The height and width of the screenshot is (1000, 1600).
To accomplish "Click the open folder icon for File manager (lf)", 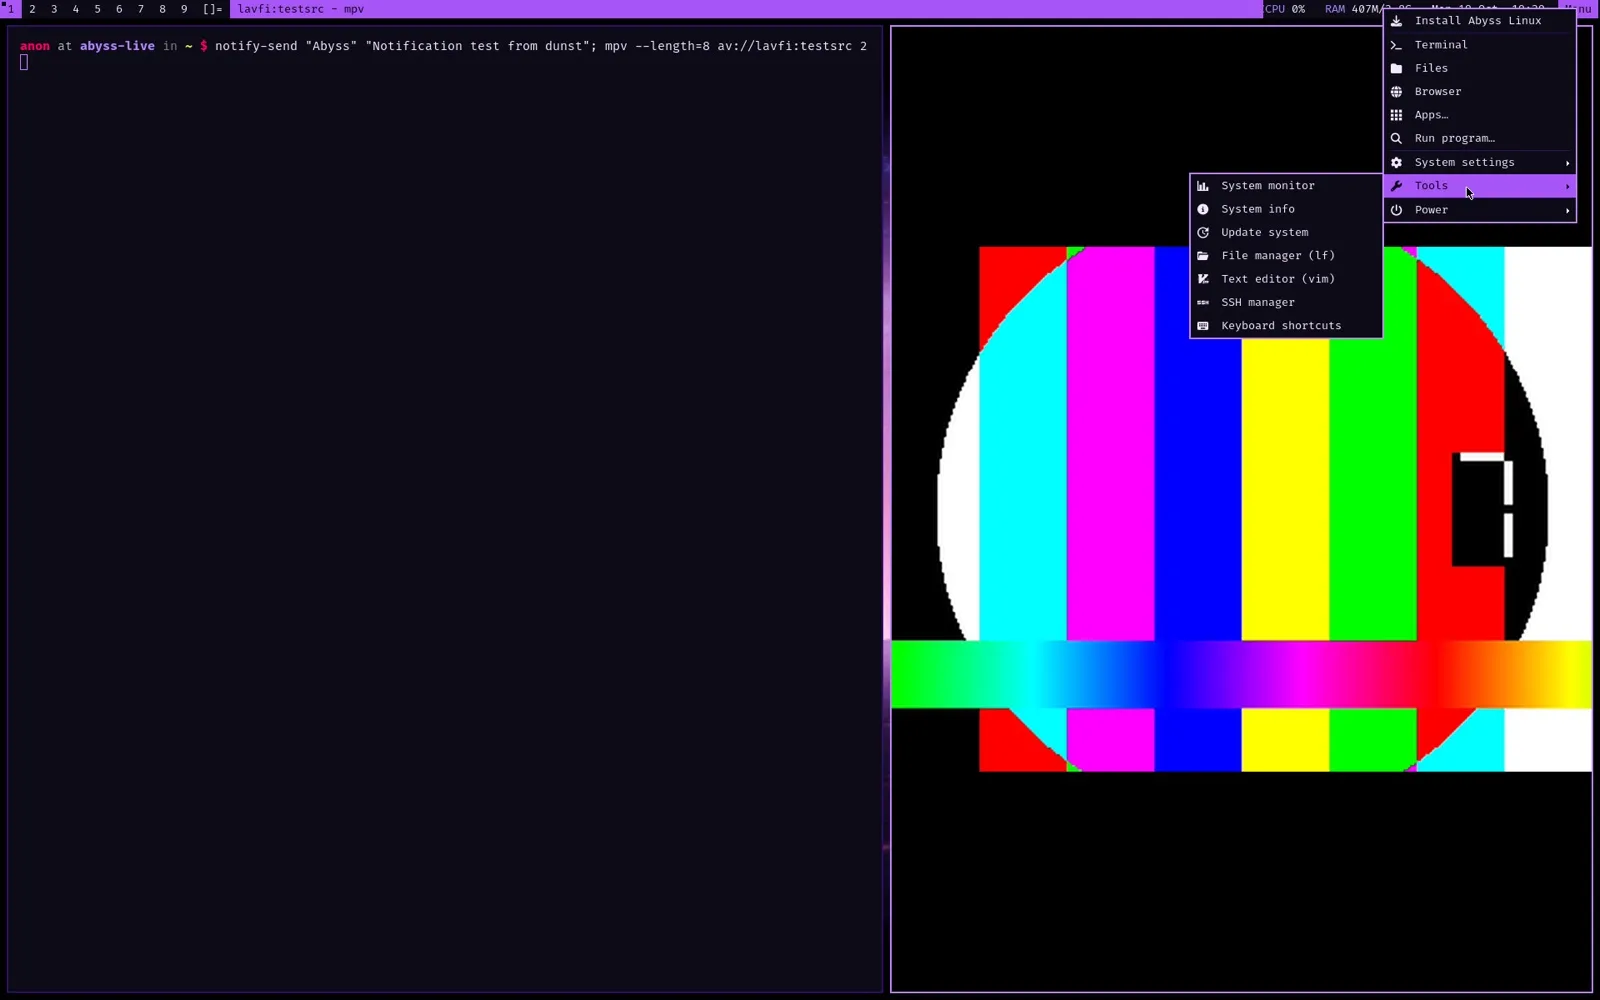I will pyautogui.click(x=1203, y=256).
